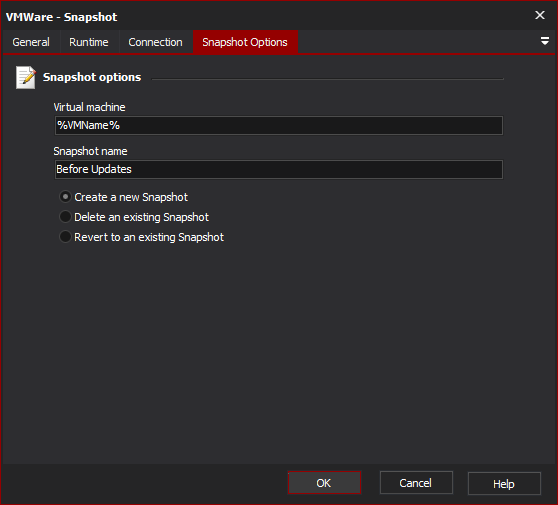The height and width of the screenshot is (505, 558).
Task: Close the VMWare Snapshot dialog
Action: click(540, 15)
